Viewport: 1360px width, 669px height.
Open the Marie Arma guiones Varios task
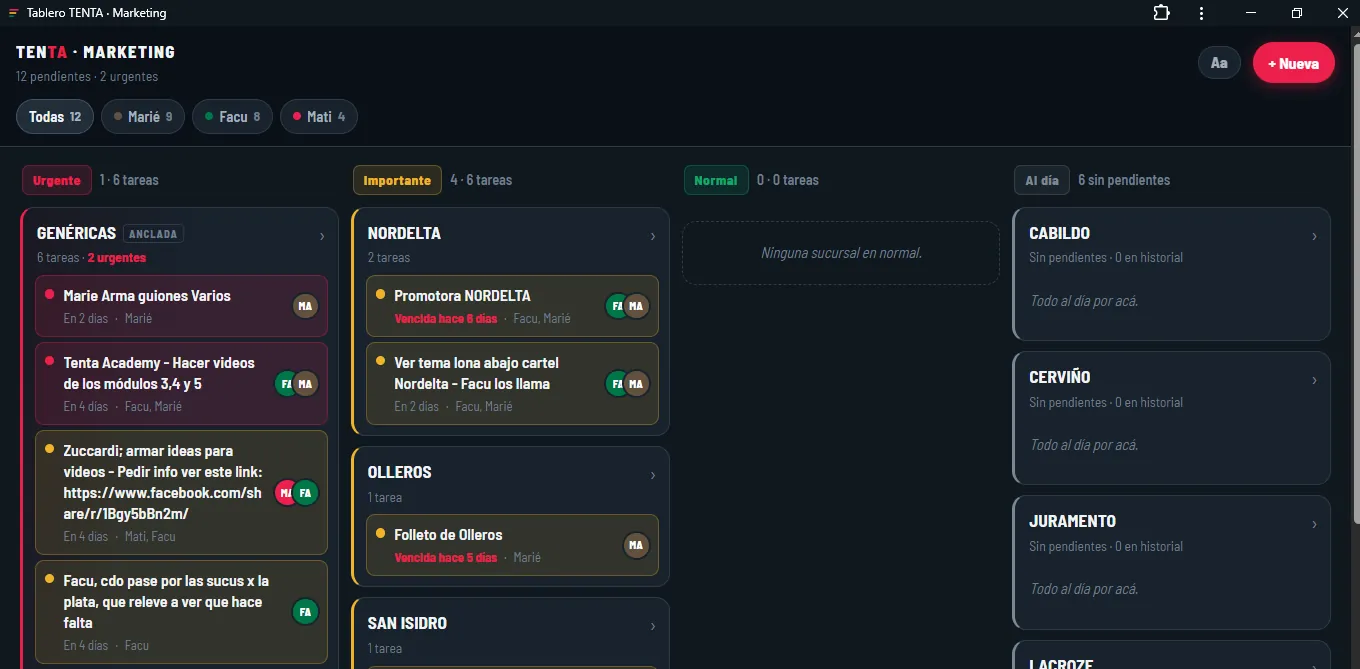[x=181, y=306]
